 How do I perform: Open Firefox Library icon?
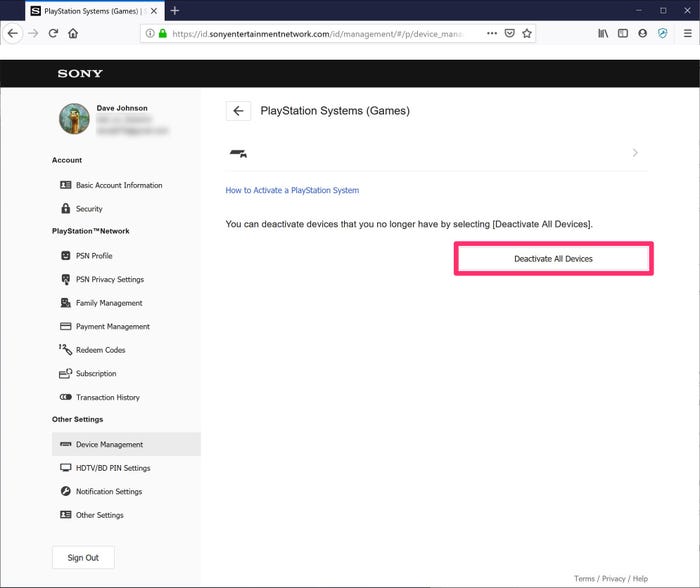603,33
